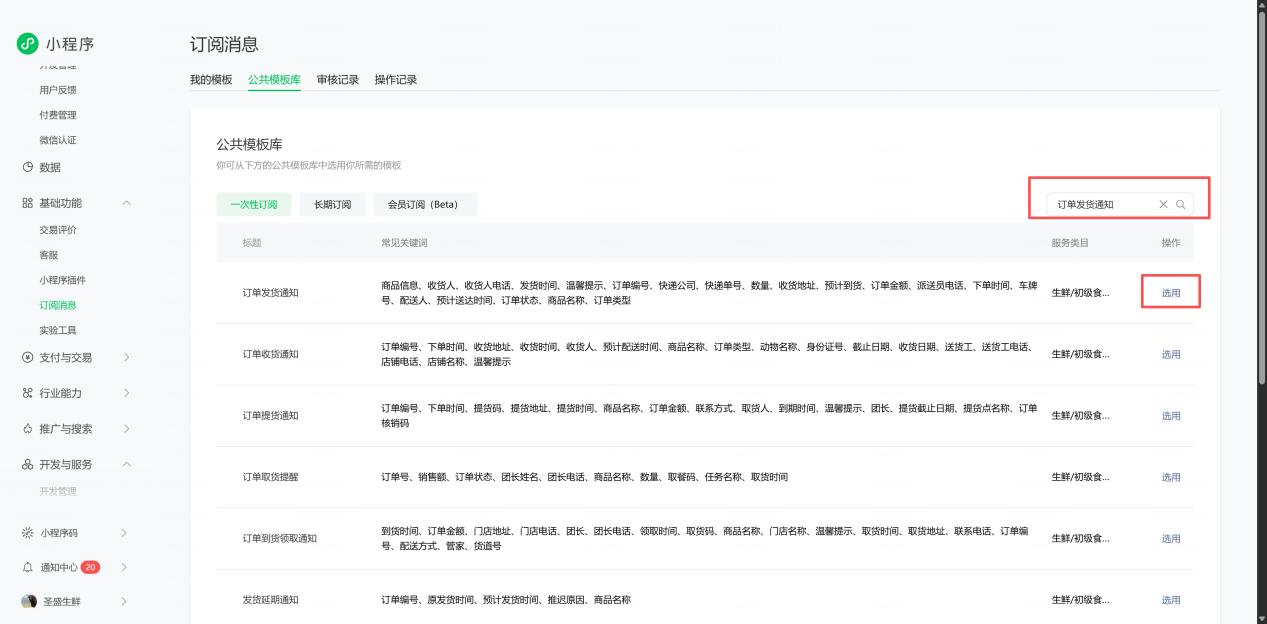Click the search magnifier icon

[x=1180, y=204]
